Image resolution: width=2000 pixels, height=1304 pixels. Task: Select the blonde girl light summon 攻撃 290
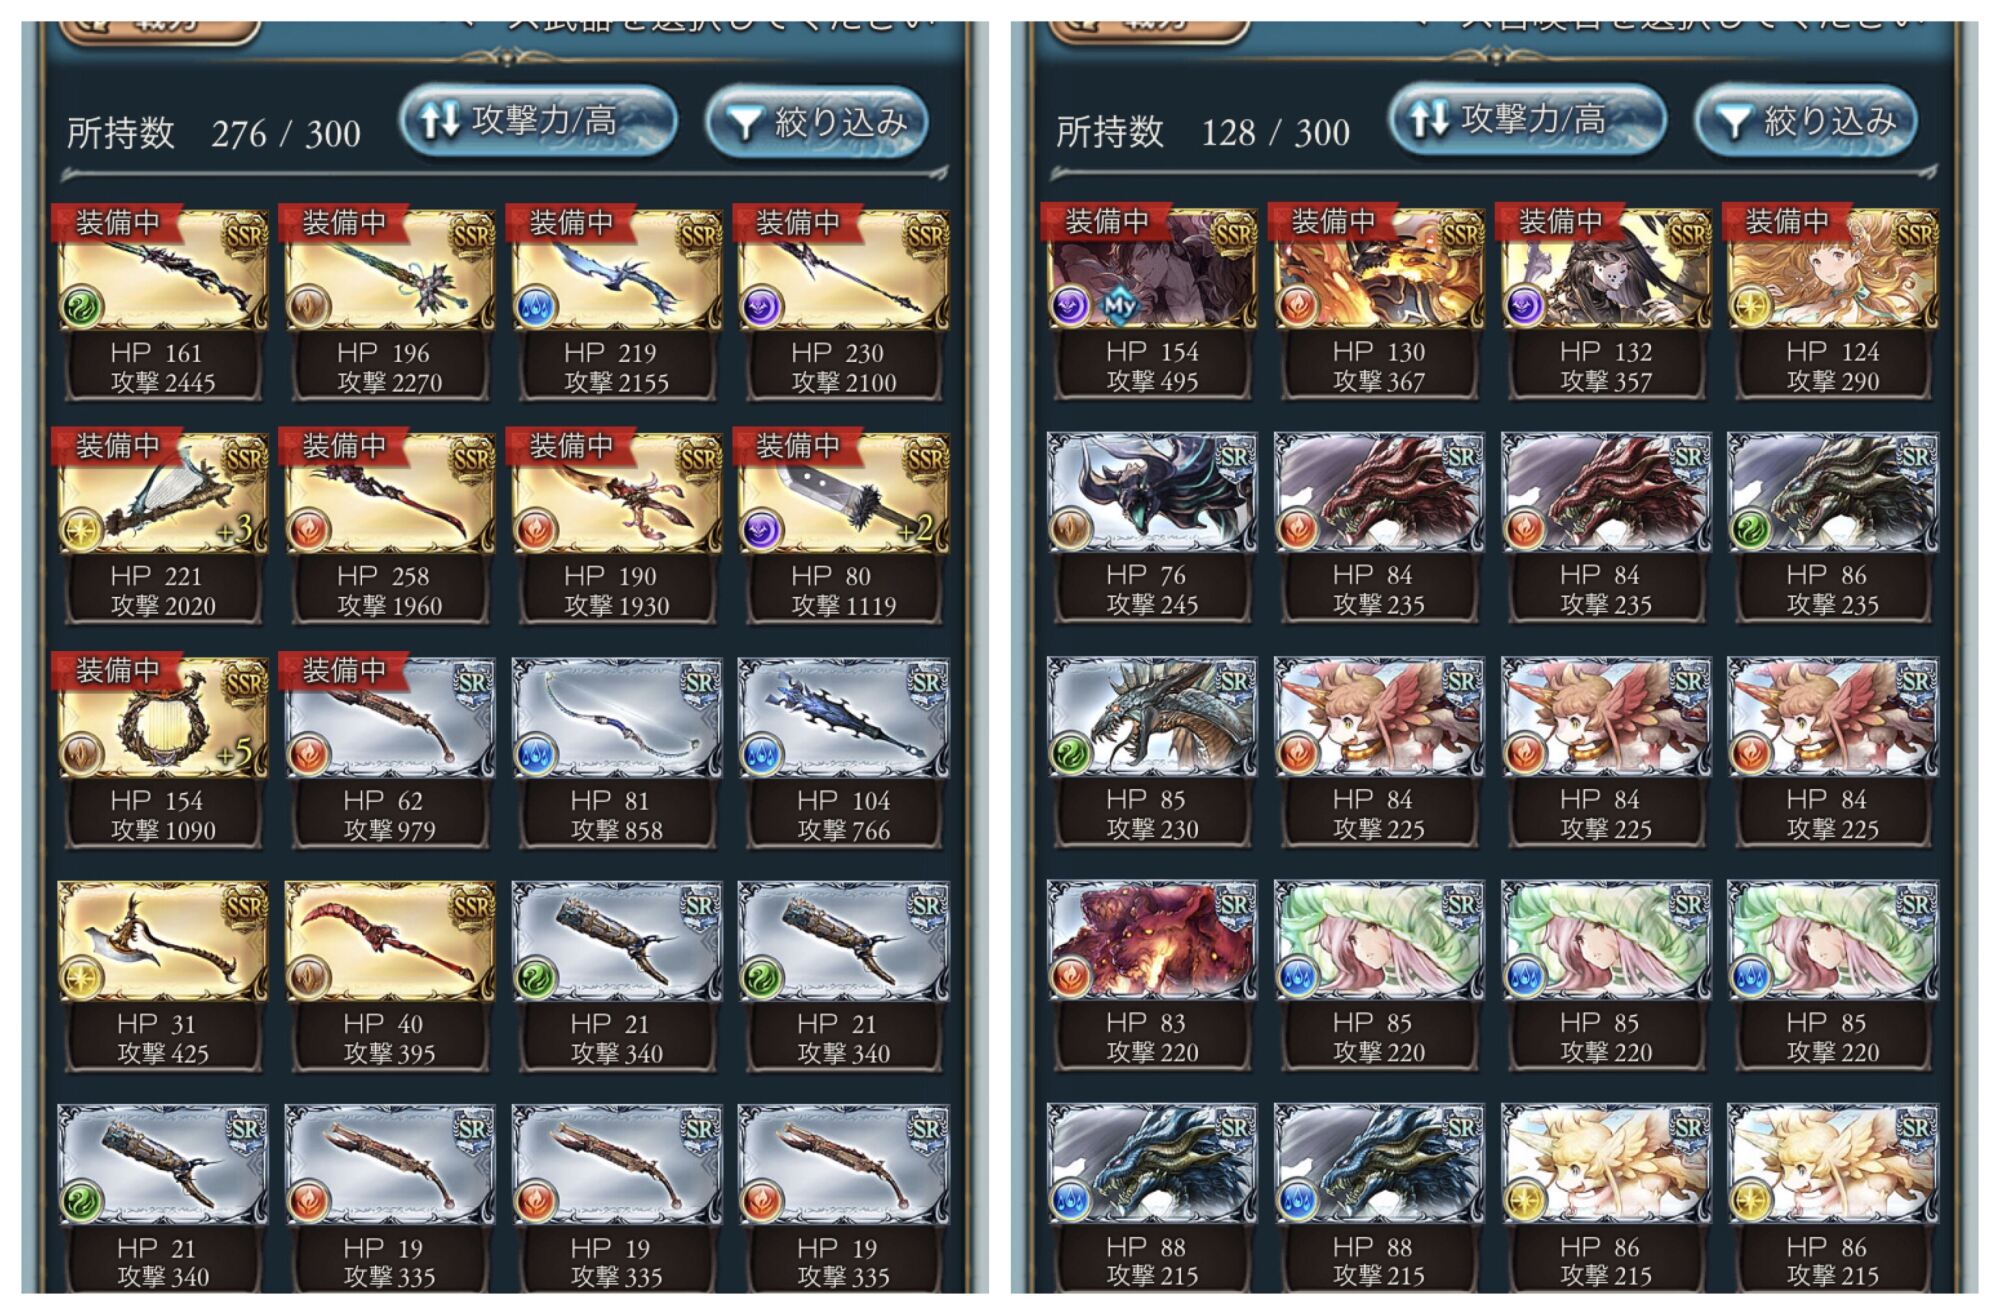click(x=1833, y=302)
